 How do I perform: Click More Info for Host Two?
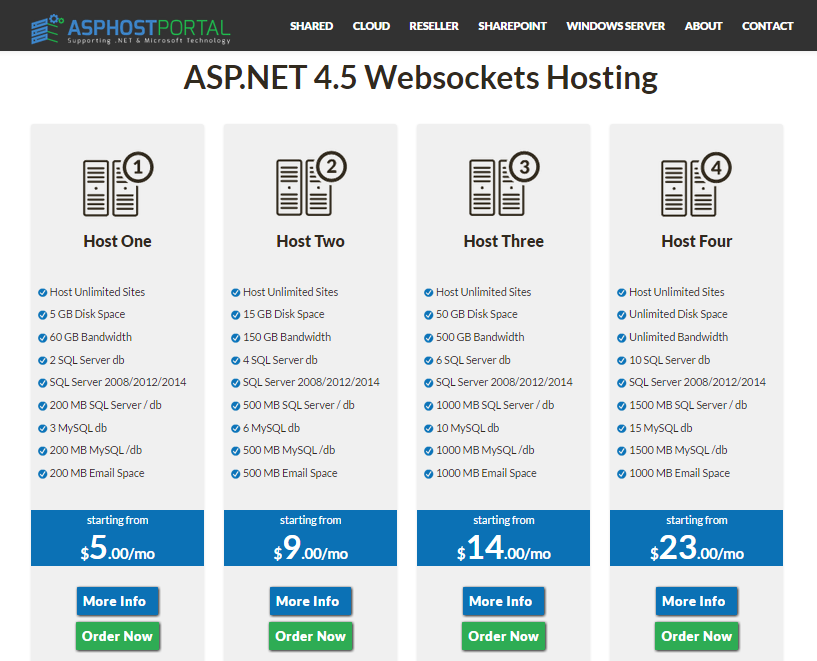point(311,601)
